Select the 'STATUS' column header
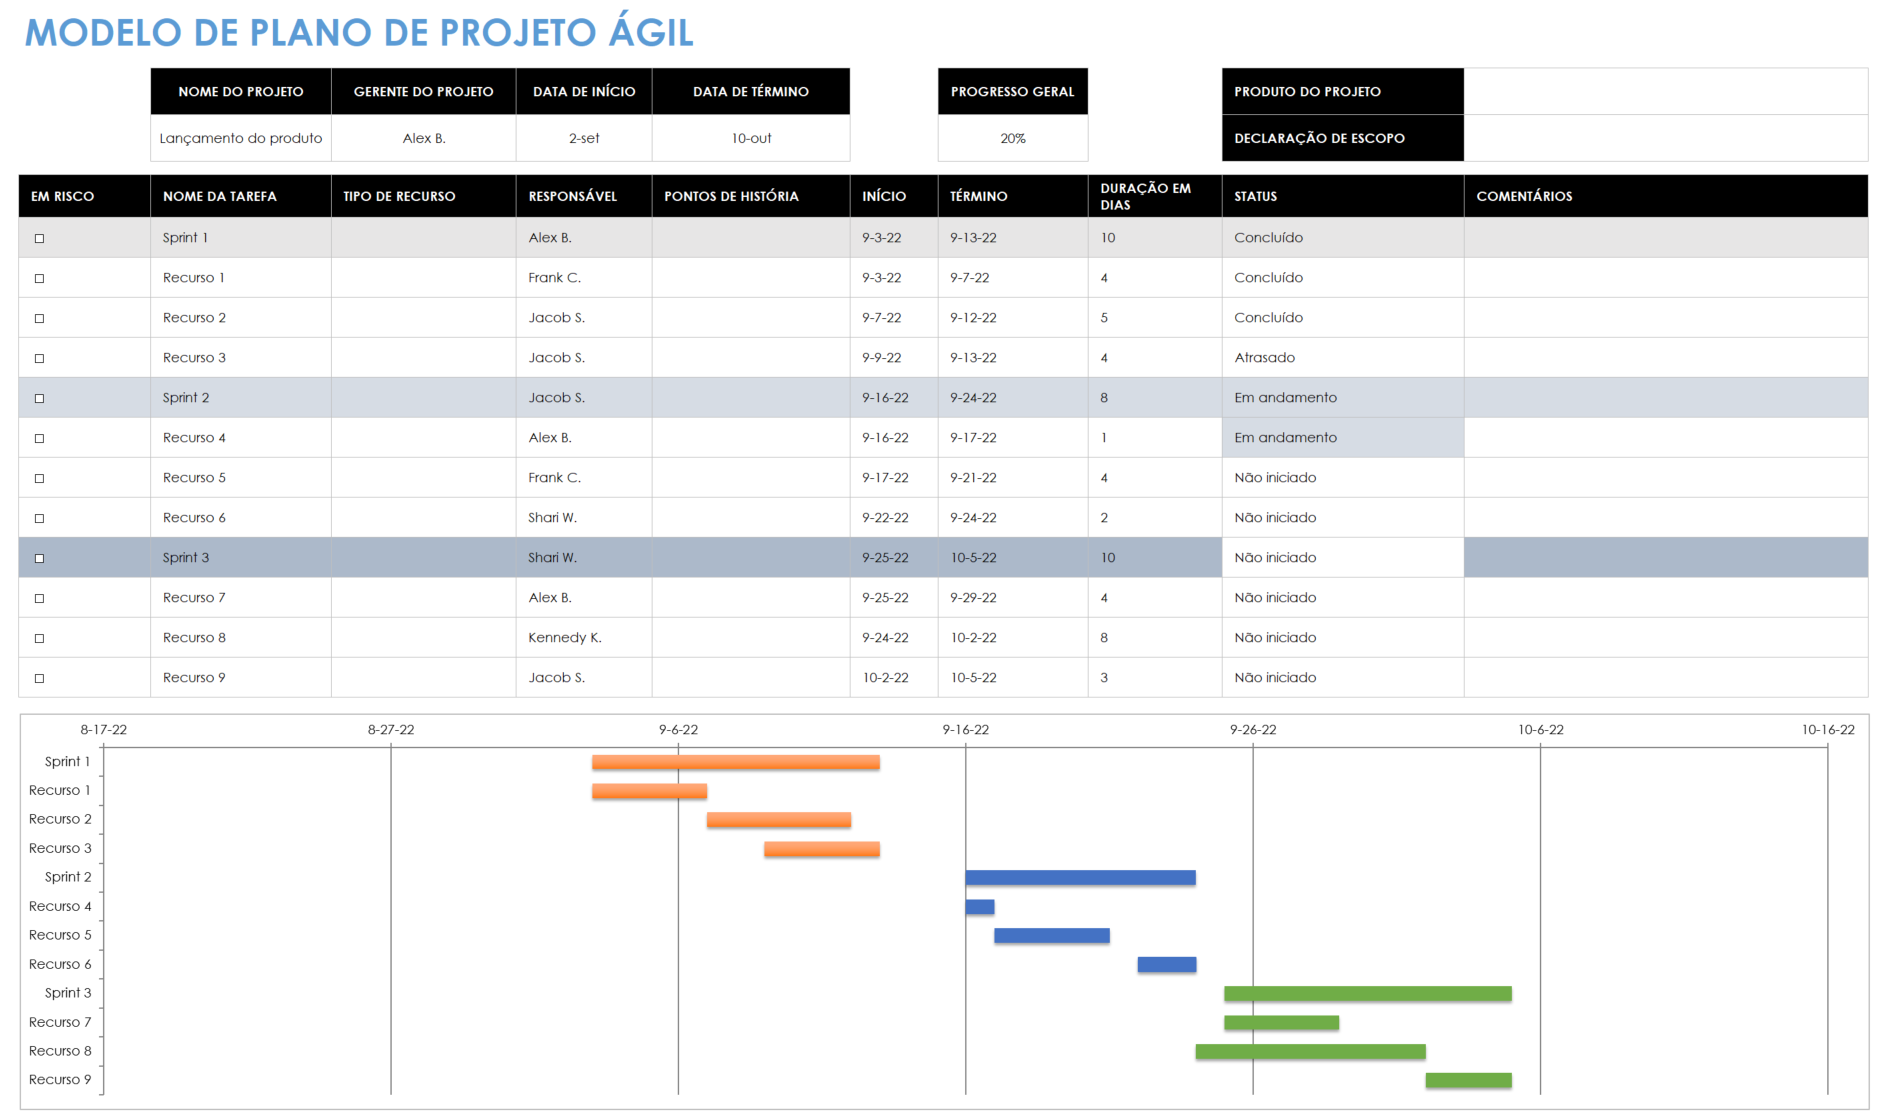The width and height of the screenshot is (1884, 1115). pyautogui.click(x=1343, y=196)
